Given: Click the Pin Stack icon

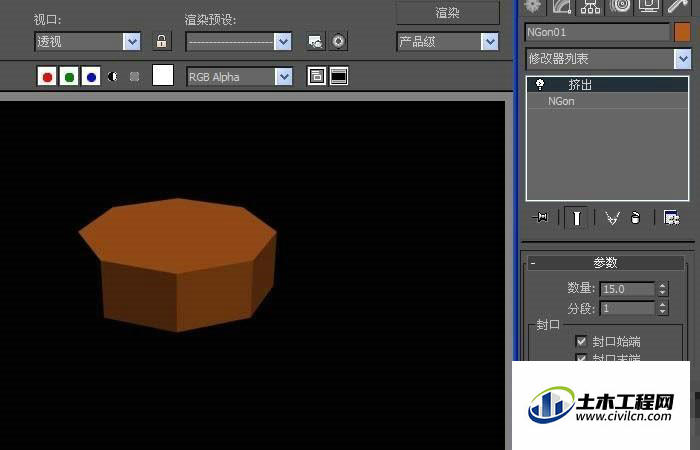Looking at the screenshot, I should 541,218.
